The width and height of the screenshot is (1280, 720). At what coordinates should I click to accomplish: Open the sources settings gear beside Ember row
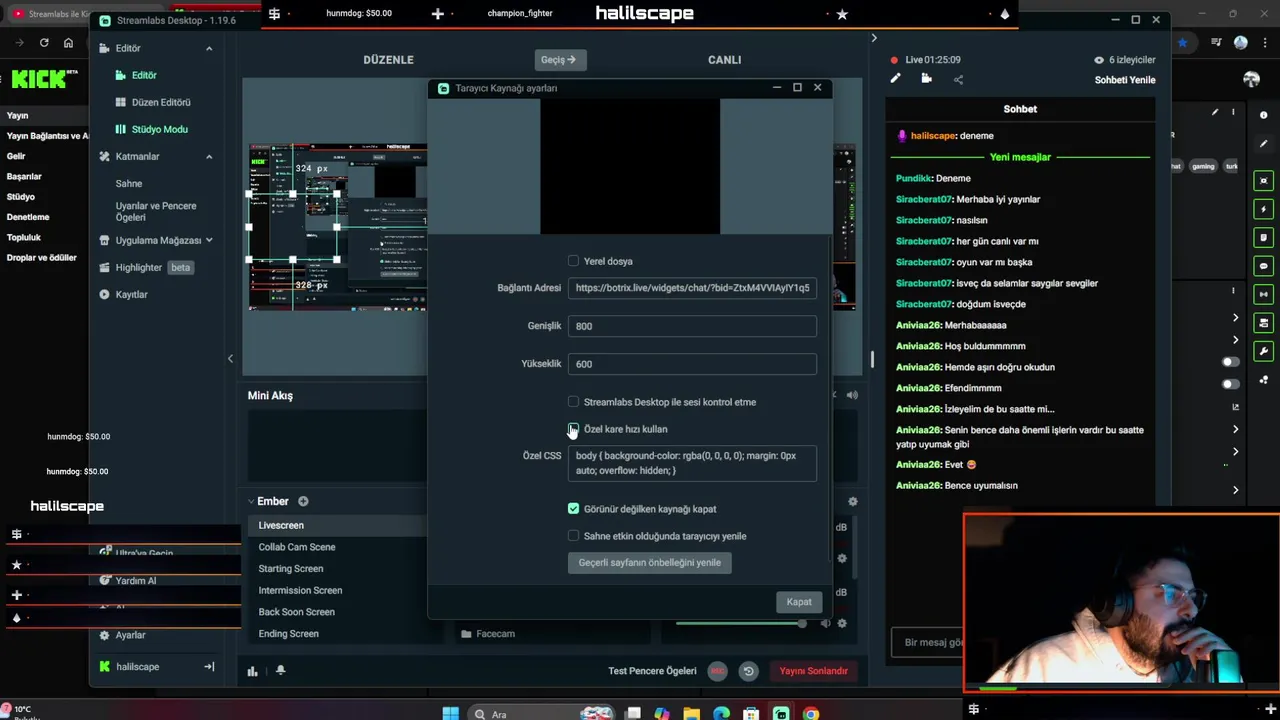click(852, 501)
